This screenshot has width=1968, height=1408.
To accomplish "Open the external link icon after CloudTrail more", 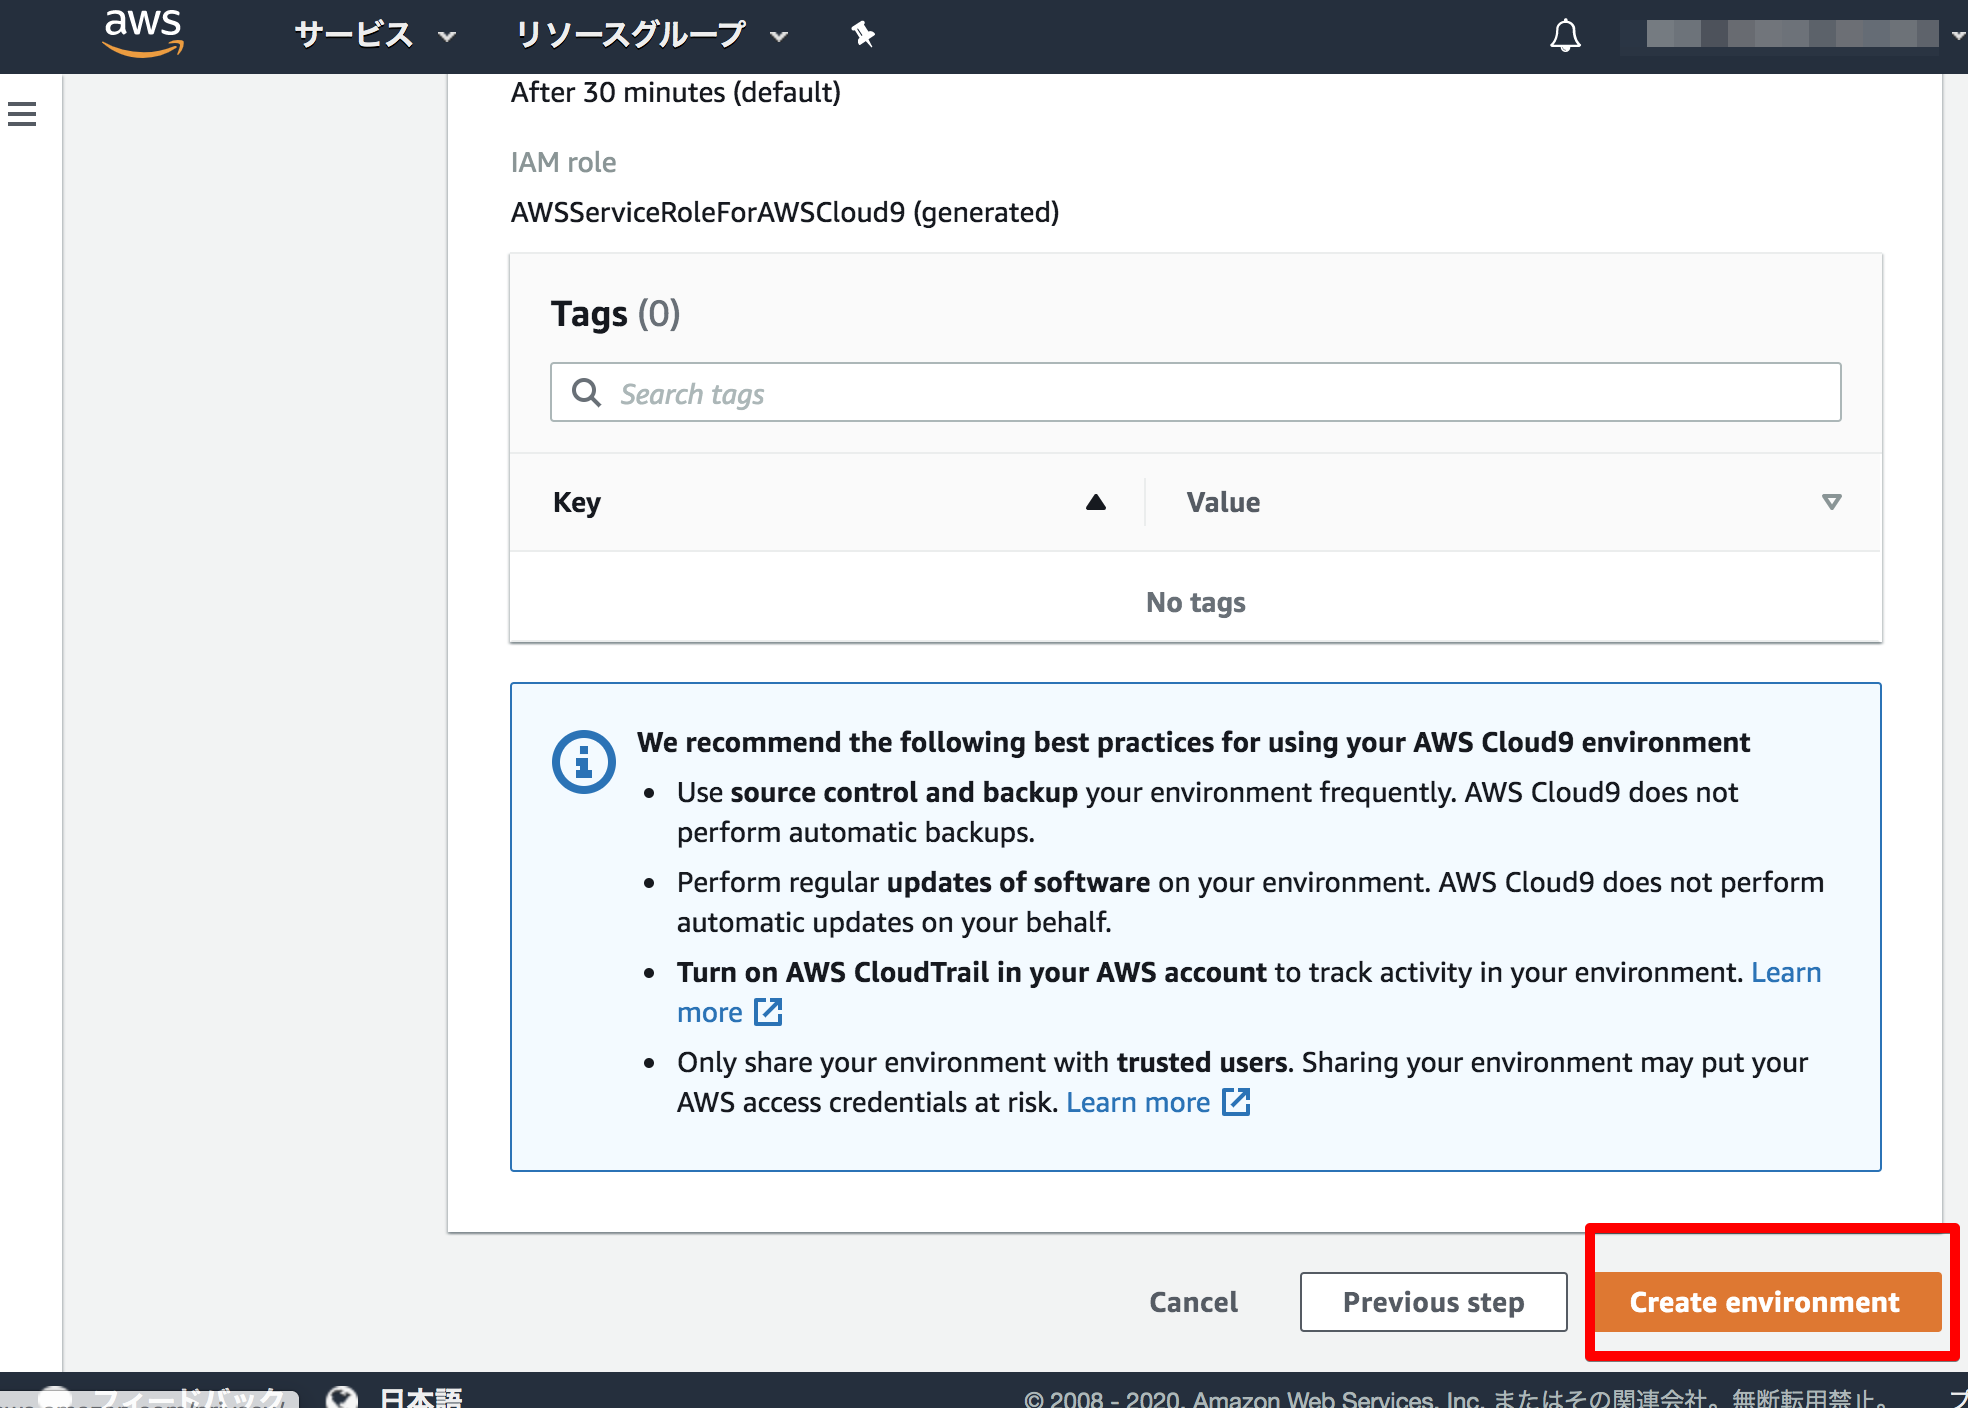I will click(768, 1012).
